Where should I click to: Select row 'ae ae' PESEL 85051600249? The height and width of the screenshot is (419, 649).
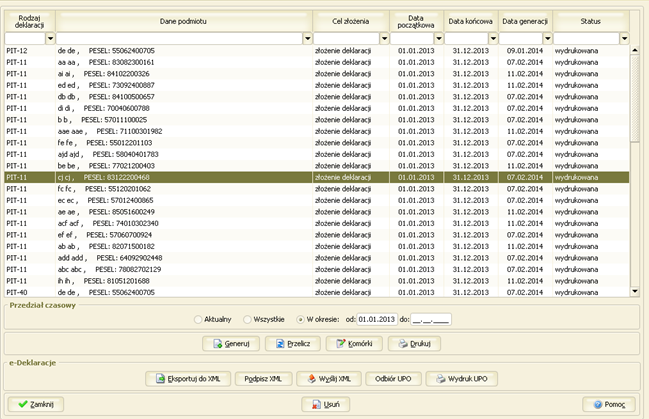pos(317,212)
